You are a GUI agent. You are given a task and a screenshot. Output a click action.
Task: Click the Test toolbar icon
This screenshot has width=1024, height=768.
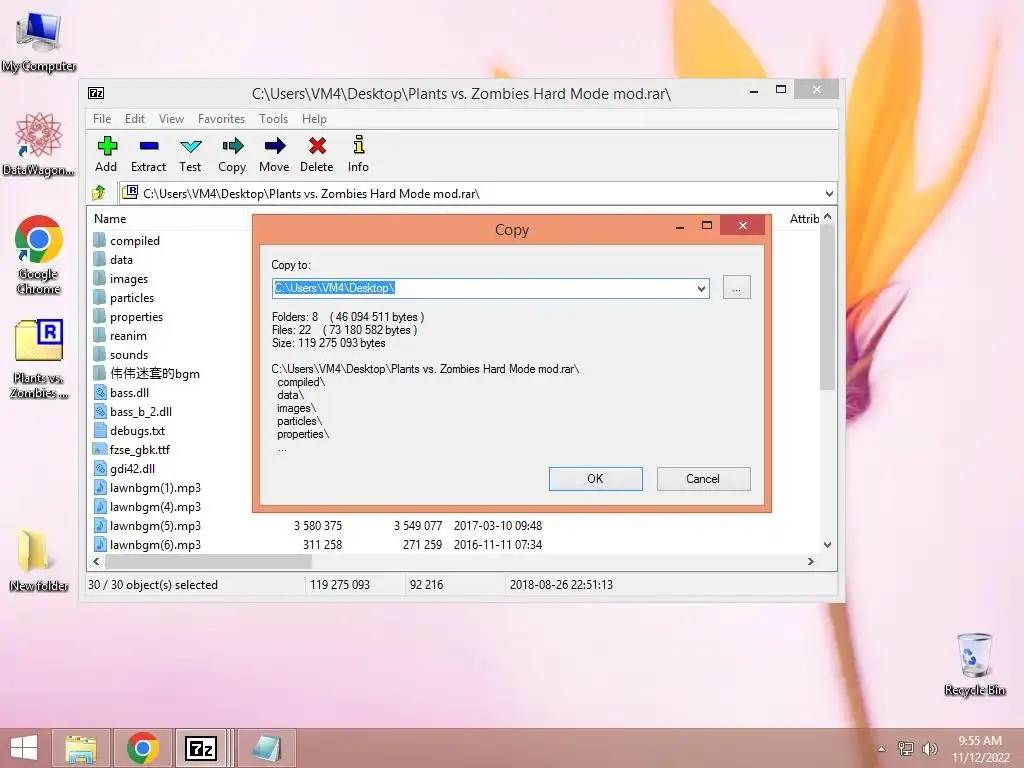[x=190, y=154]
